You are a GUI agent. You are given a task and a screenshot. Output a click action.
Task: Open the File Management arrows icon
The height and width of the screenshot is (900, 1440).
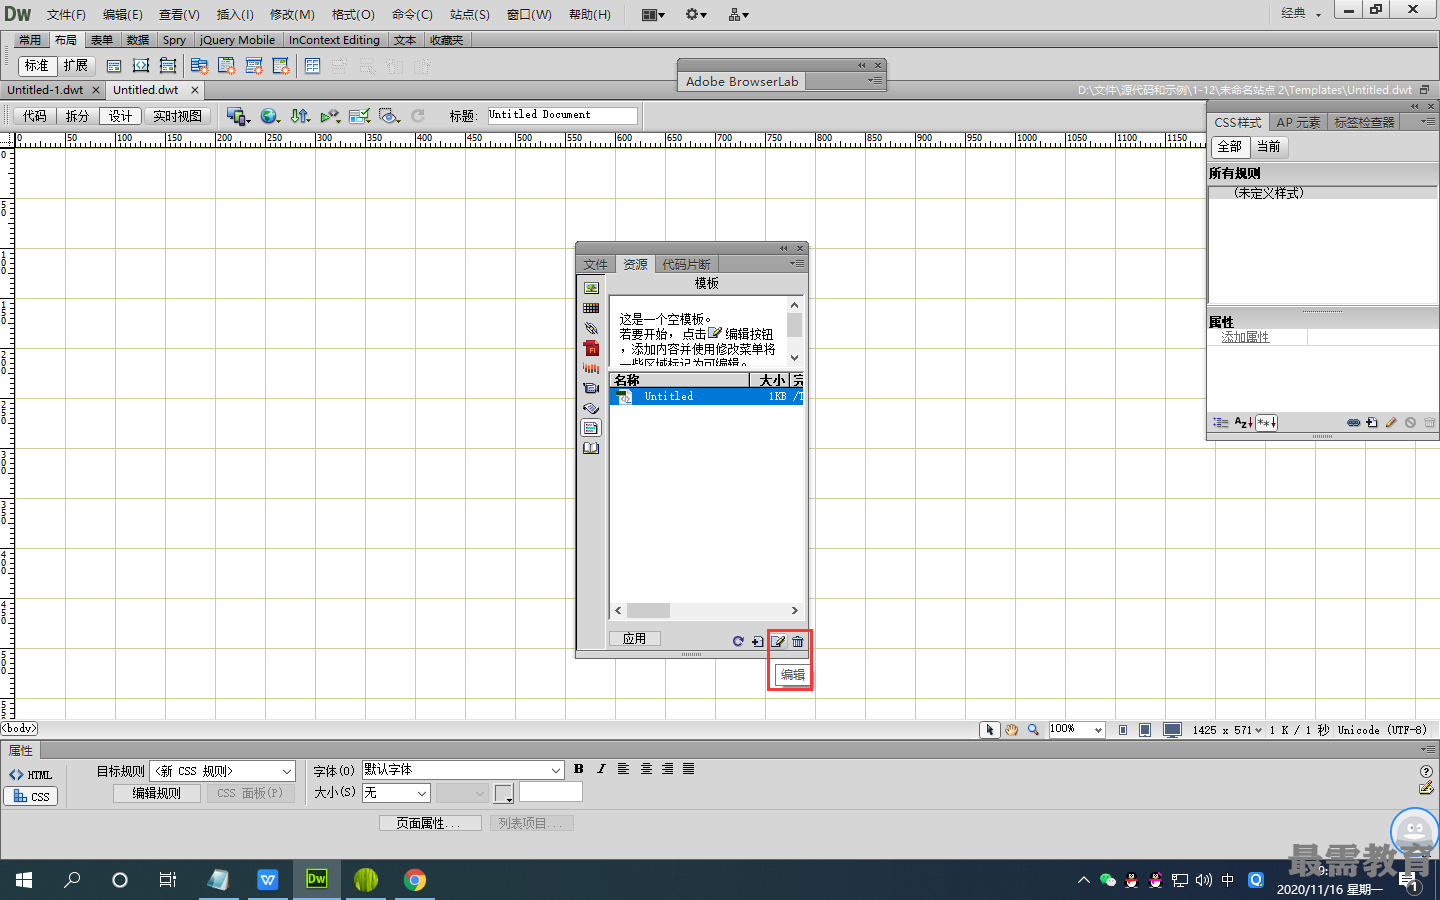point(300,116)
